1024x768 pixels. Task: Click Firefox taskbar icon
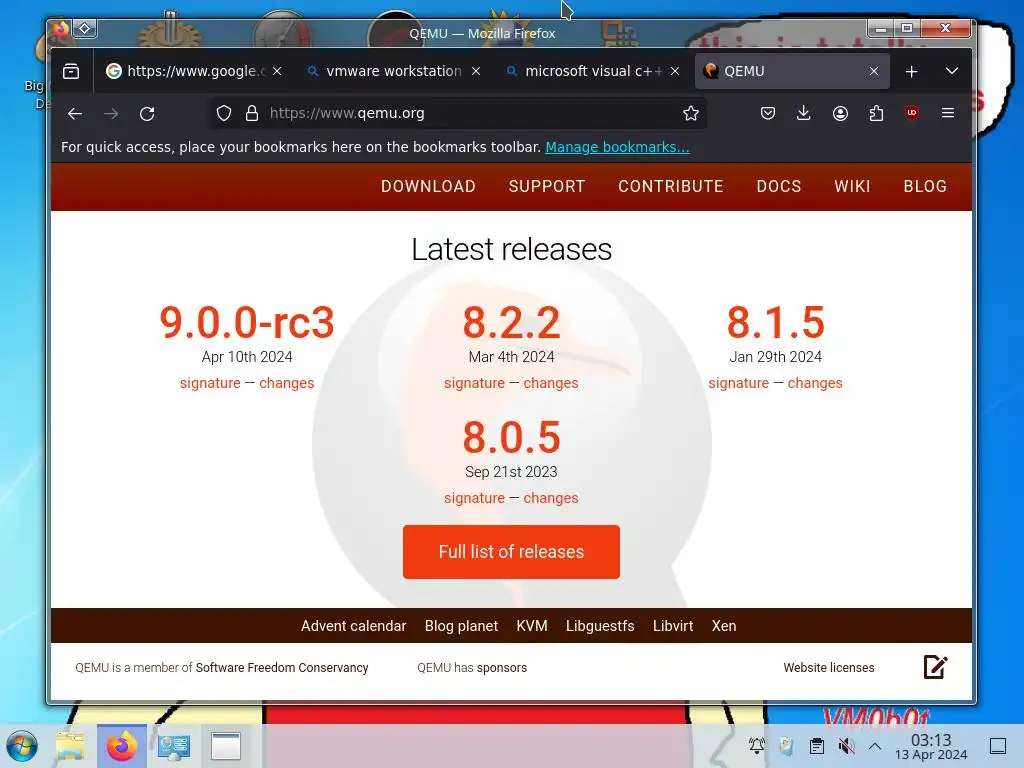coord(121,746)
